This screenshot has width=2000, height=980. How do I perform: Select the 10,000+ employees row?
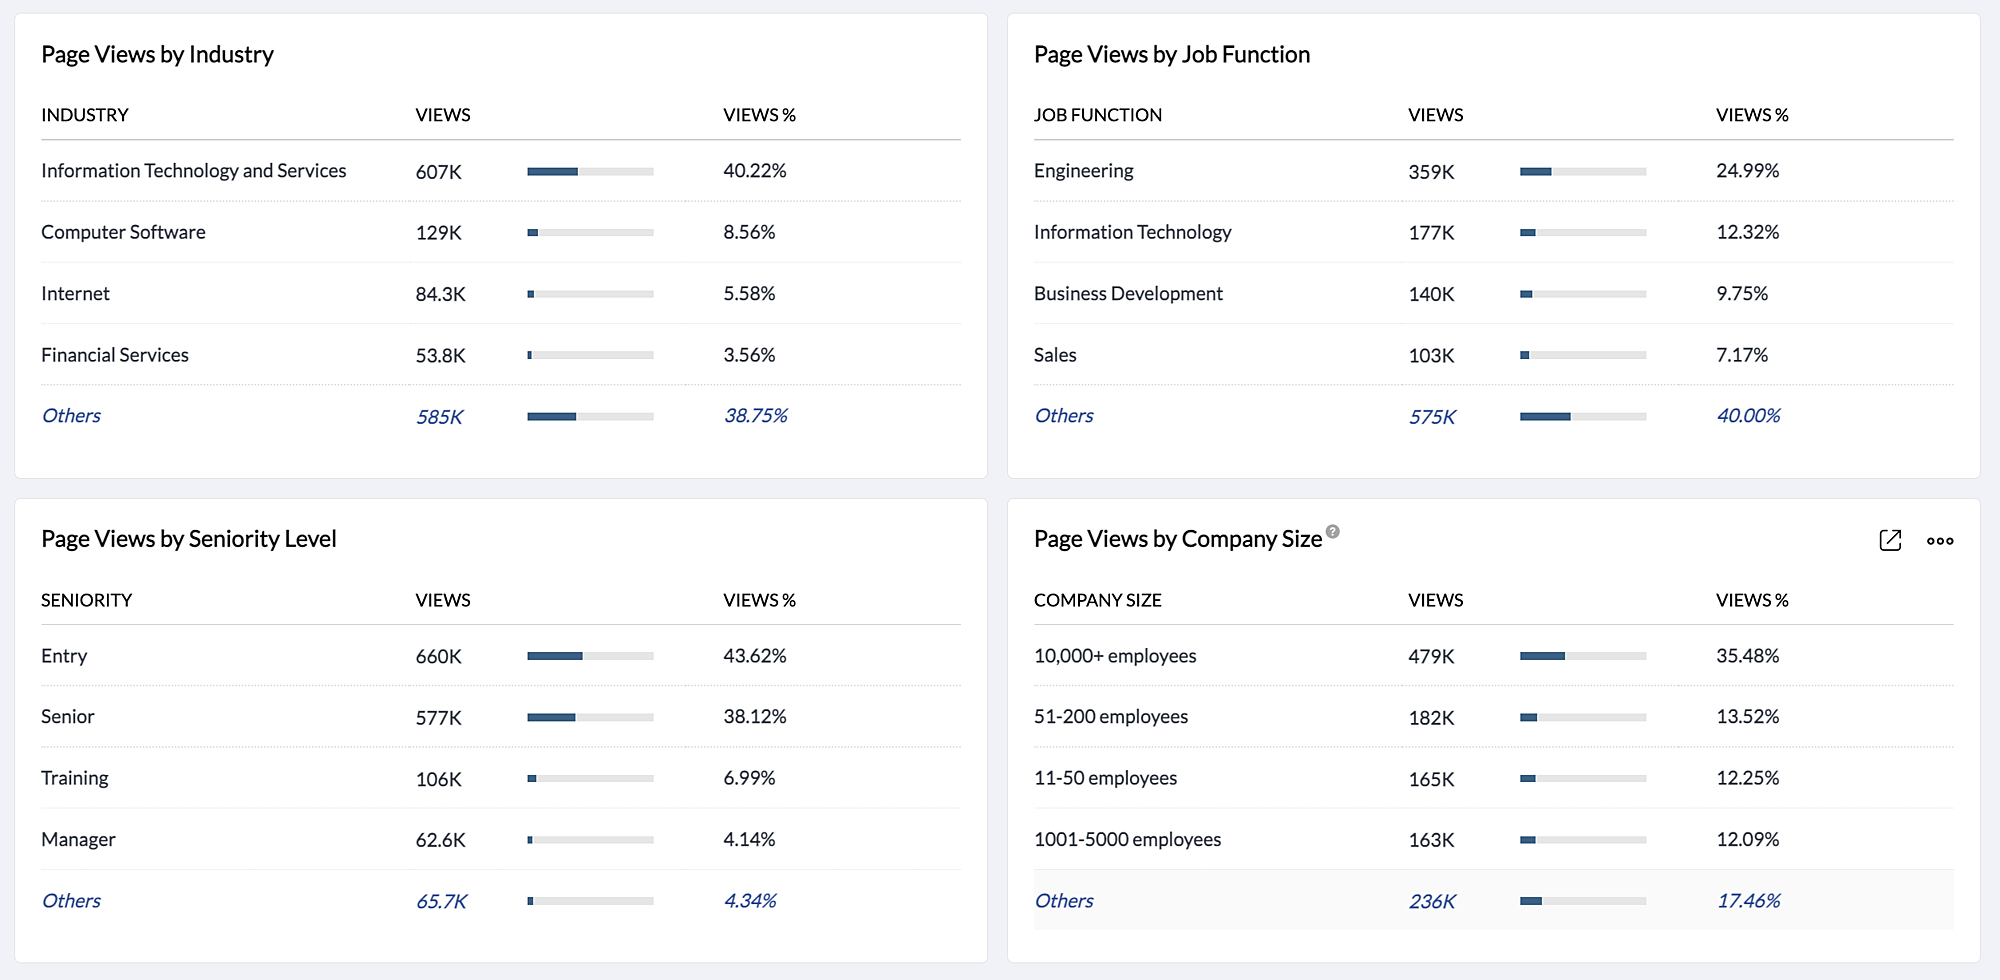[1115, 656]
